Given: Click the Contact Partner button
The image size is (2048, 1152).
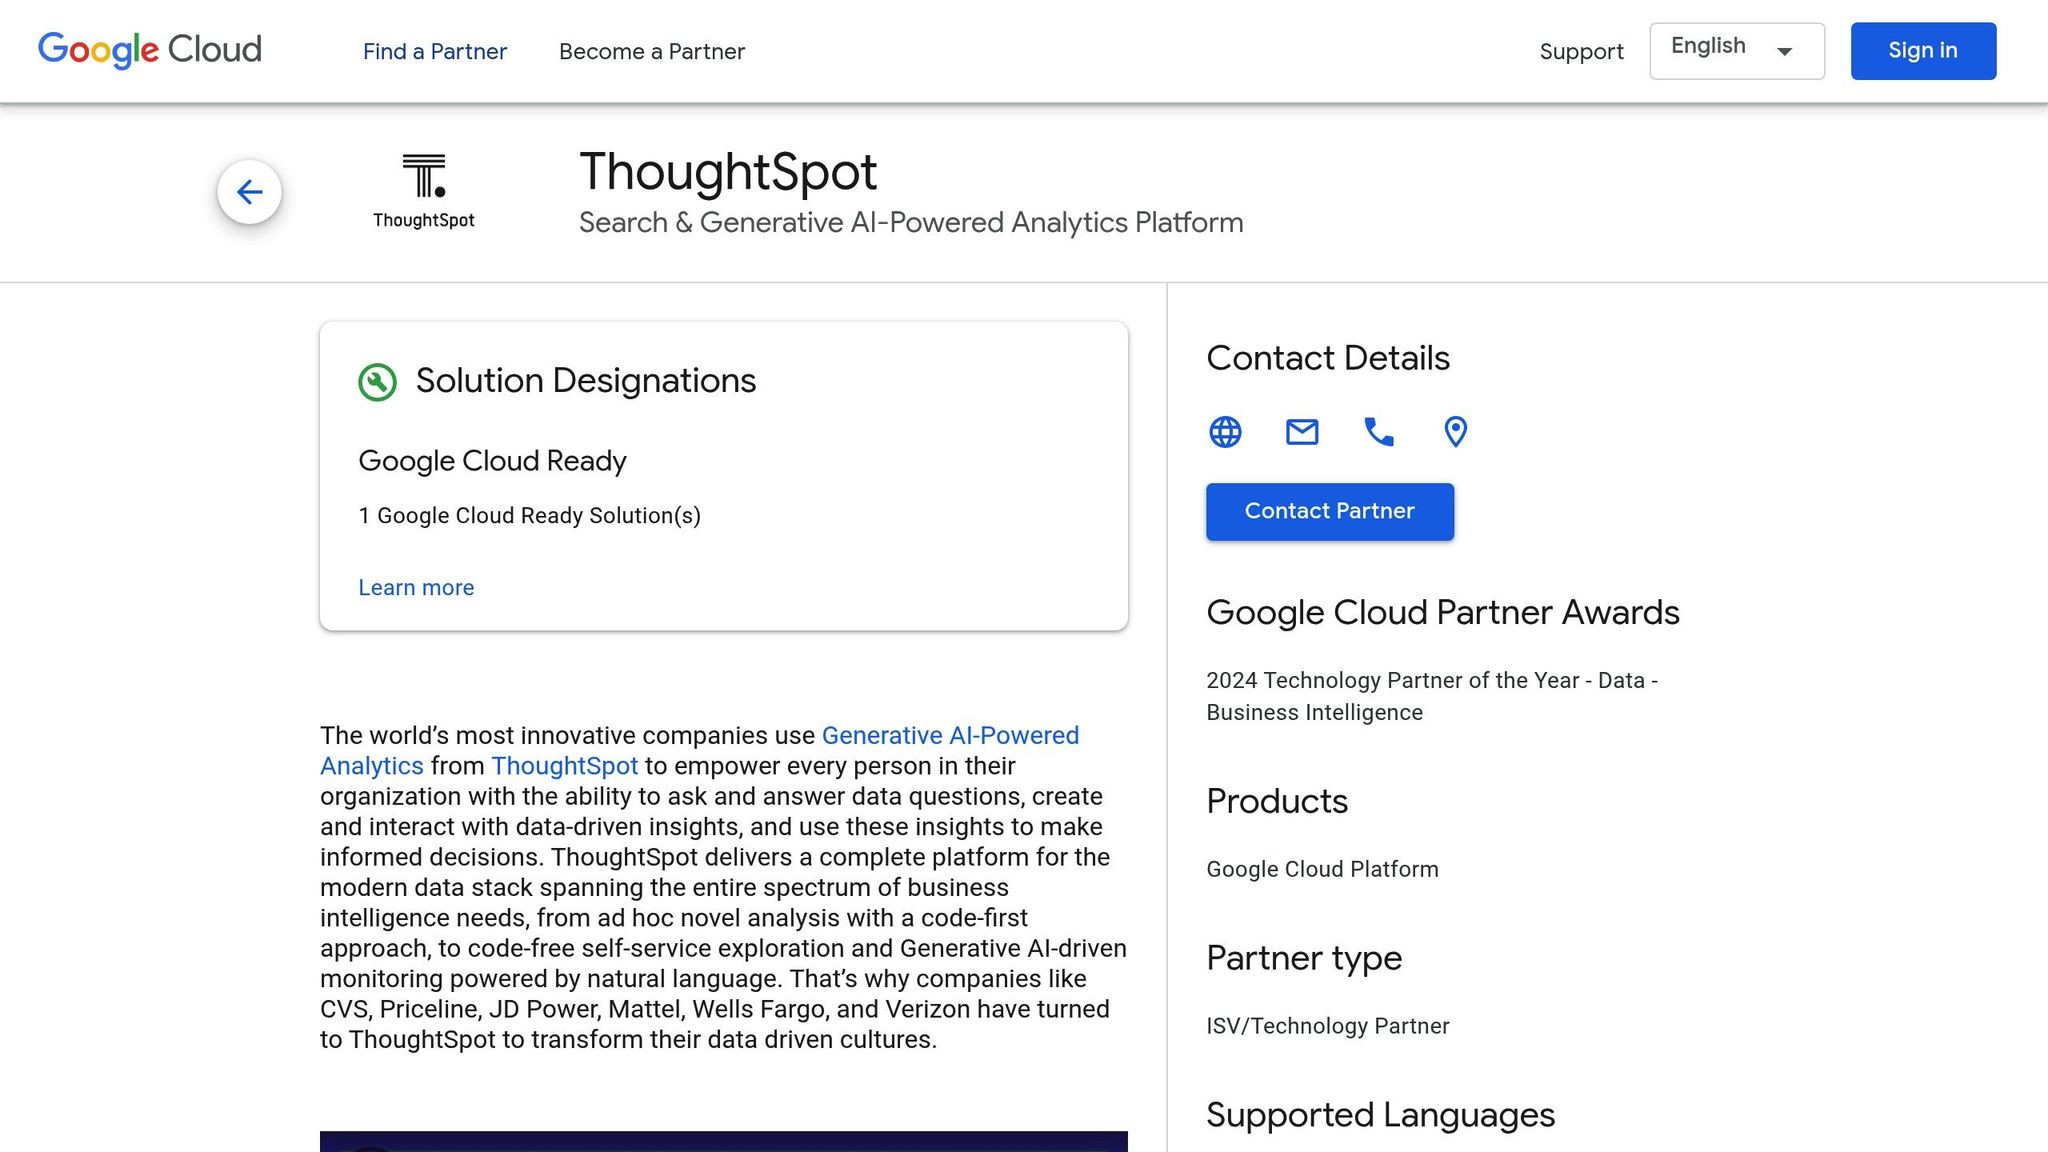Looking at the screenshot, I should pos(1329,511).
